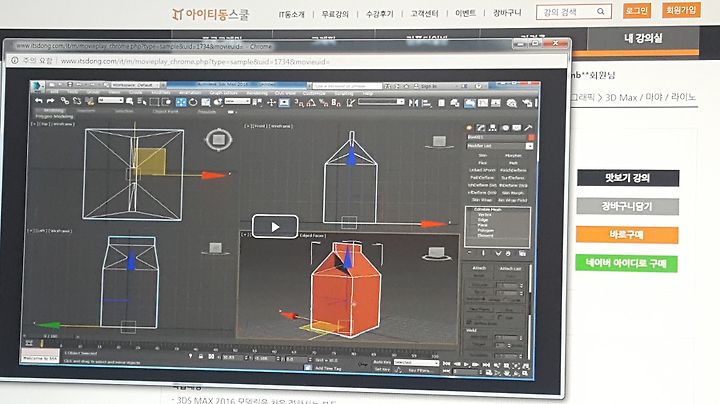Toggle Spinner Snap in the toolbar
This screenshot has width=720, height=404.
click(x=336, y=103)
